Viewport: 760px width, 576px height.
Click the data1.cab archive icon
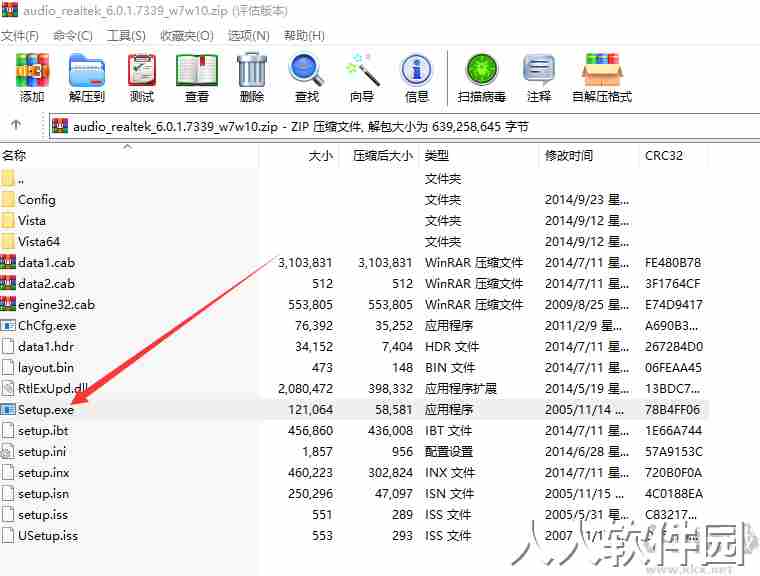pyautogui.click(x=8, y=262)
